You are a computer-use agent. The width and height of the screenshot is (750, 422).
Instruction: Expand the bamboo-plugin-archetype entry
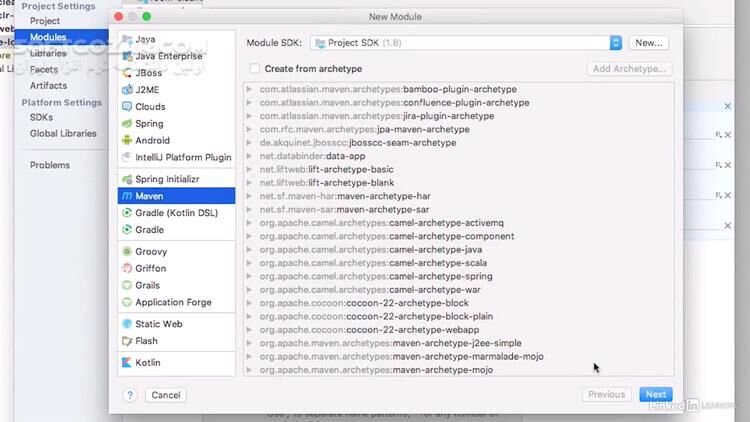click(249, 89)
